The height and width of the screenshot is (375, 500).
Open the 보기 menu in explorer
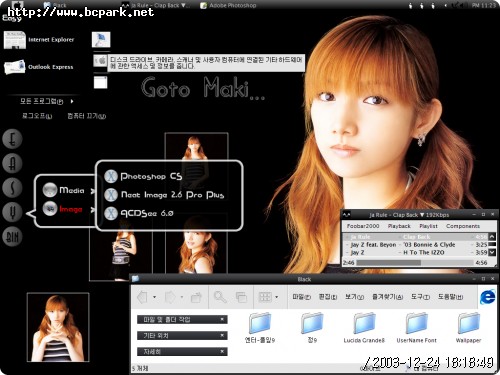coord(354,297)
